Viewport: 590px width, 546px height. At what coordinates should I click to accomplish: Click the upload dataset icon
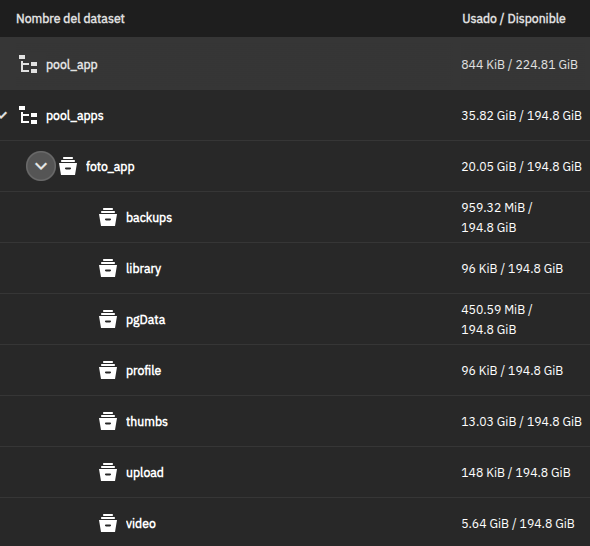[x=108, y=472]
